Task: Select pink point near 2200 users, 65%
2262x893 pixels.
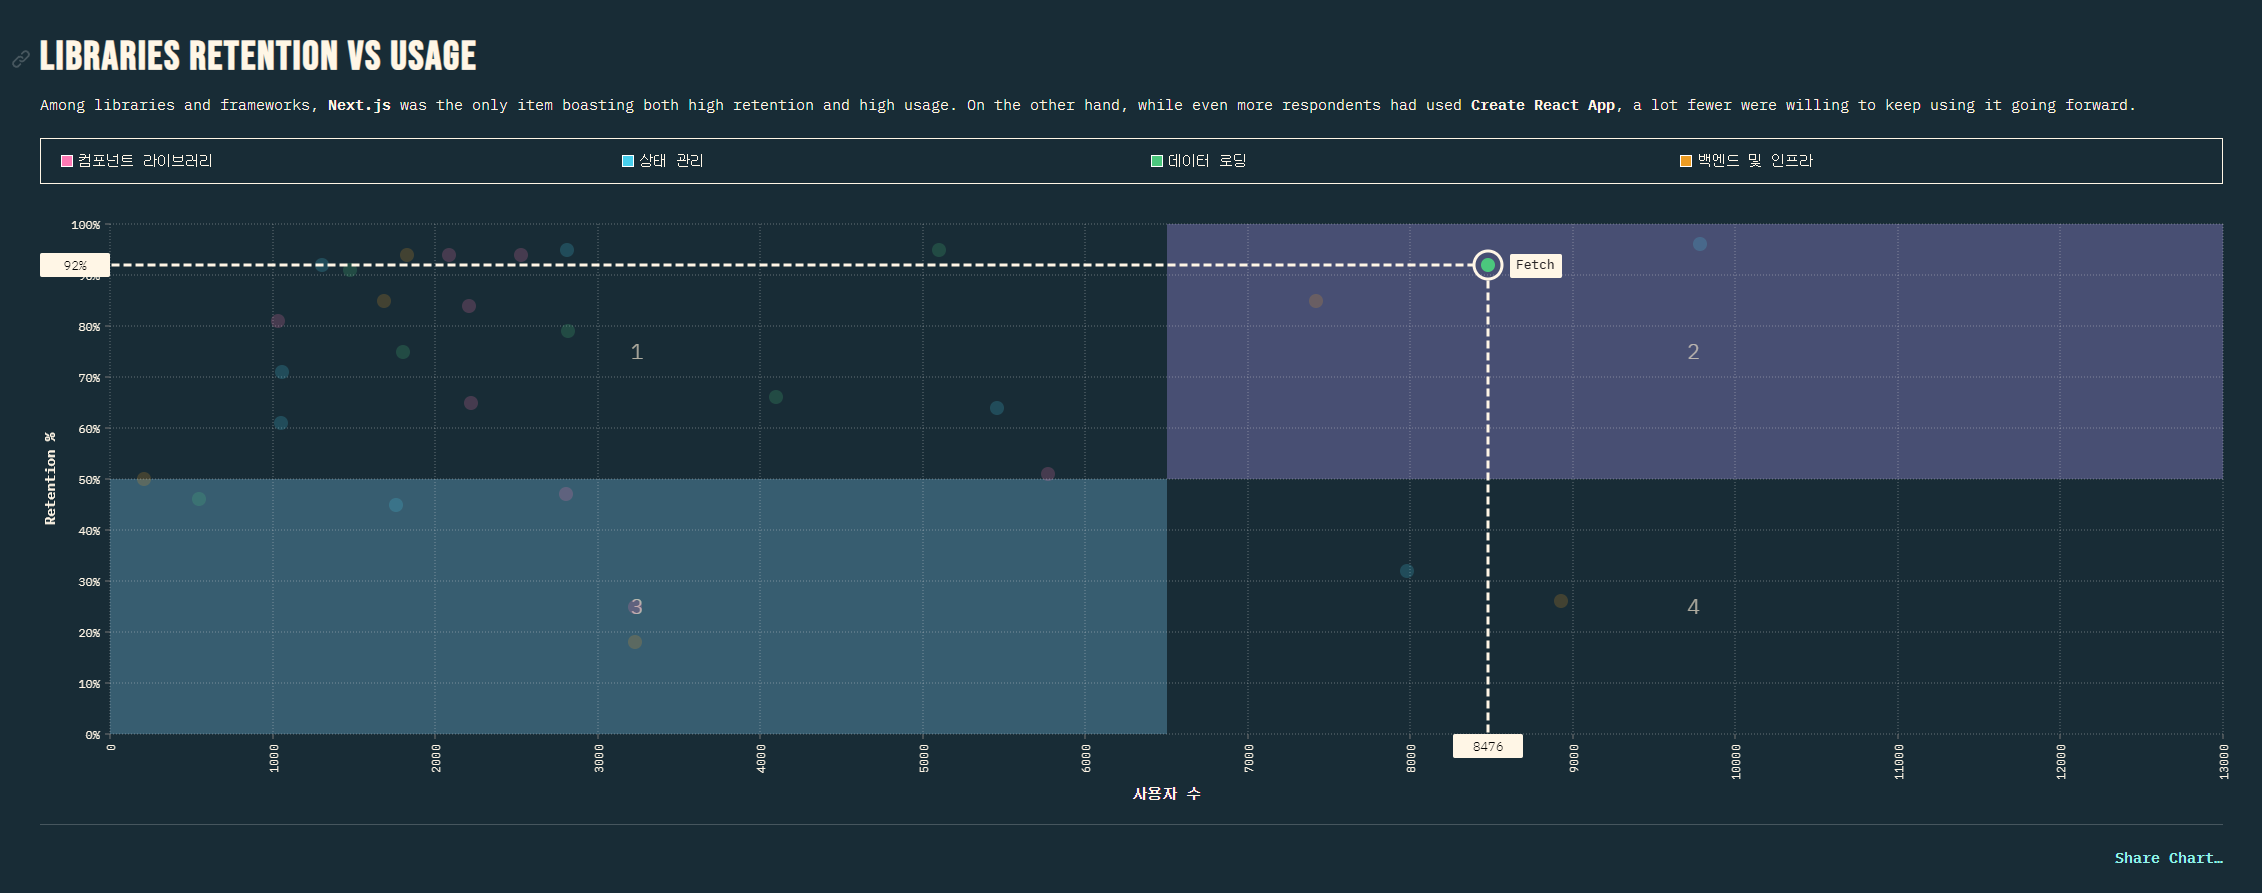Action: [x=471, y=403]
